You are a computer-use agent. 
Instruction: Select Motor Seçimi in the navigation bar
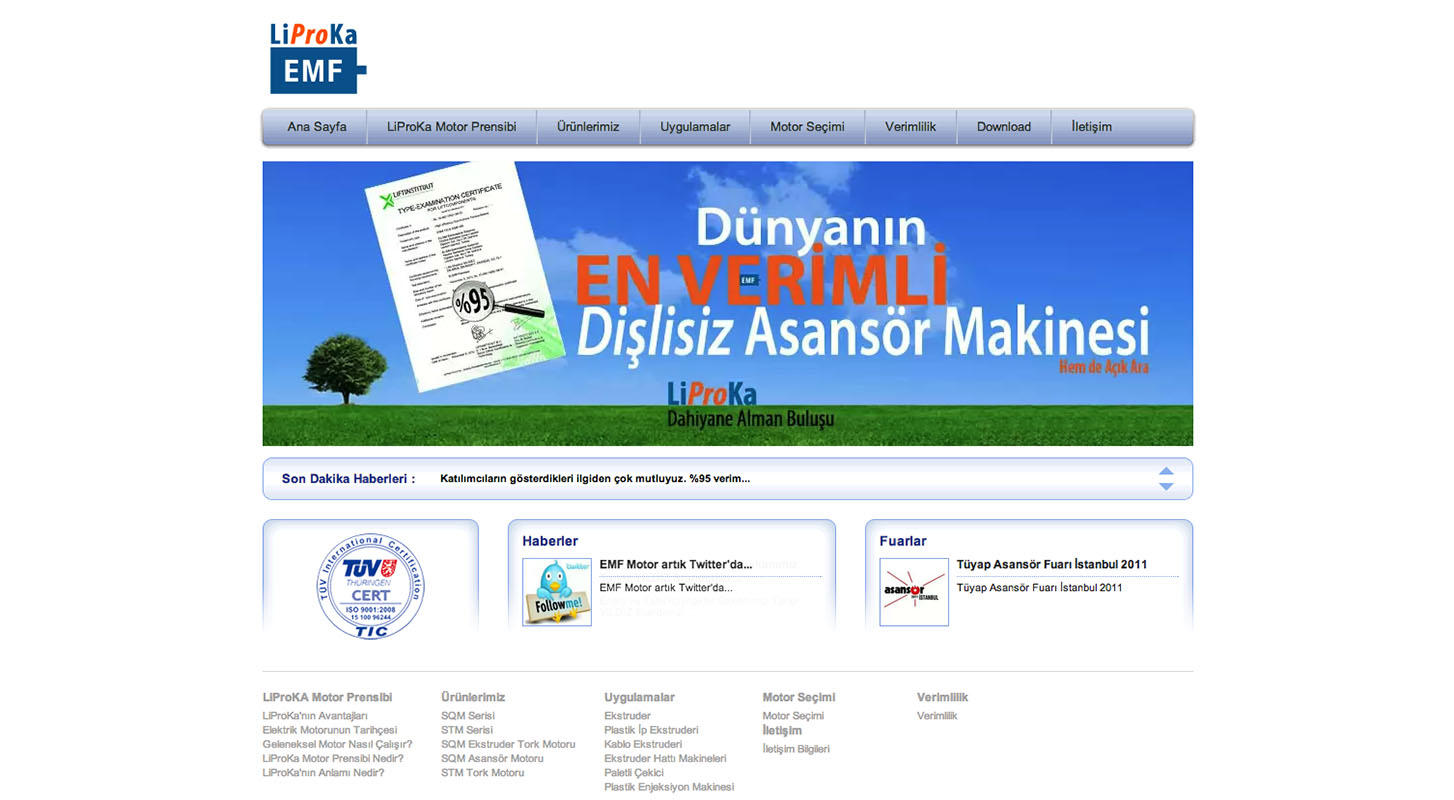(x=807, y=127)
